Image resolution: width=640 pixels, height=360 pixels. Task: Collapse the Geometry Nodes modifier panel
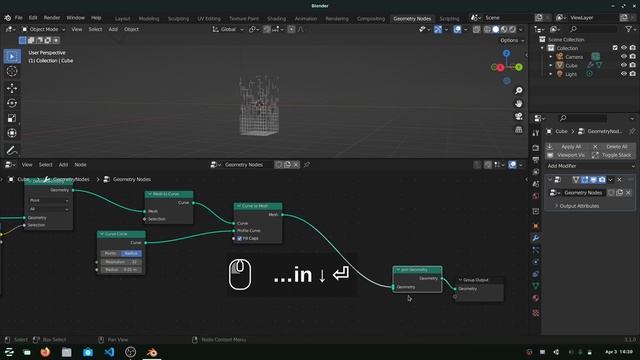tap(550, 180)
